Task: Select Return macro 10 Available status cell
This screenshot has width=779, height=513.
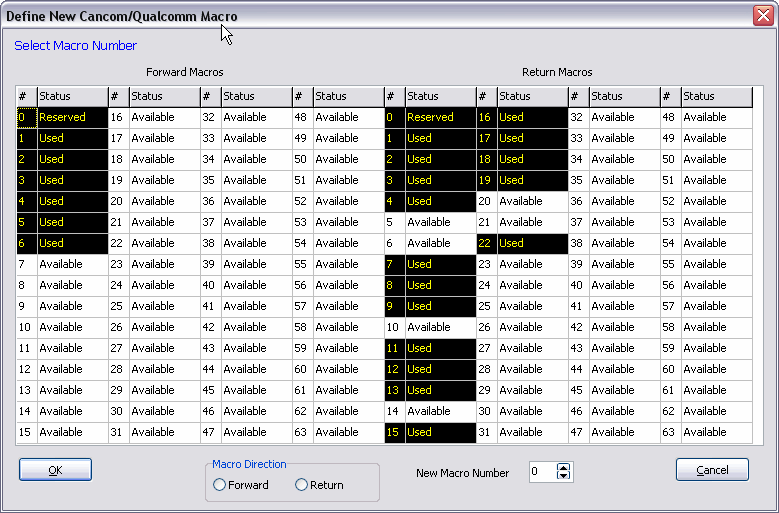Action: [x=438, y=327]
